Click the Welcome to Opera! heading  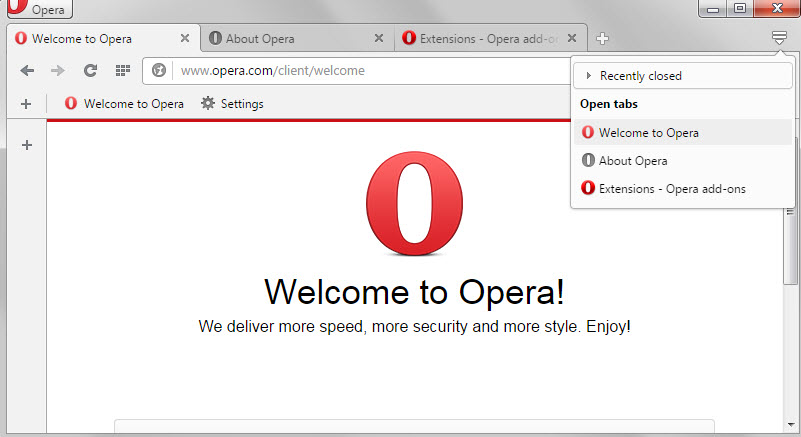(414, 292)
